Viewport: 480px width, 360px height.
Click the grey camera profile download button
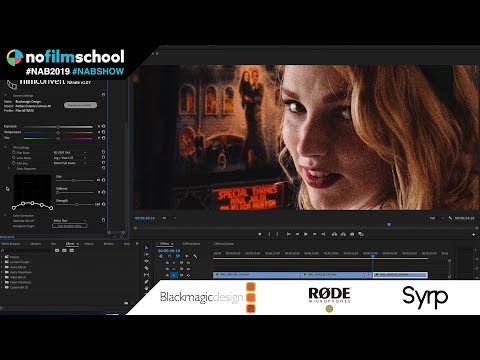(x=80, y=105)
